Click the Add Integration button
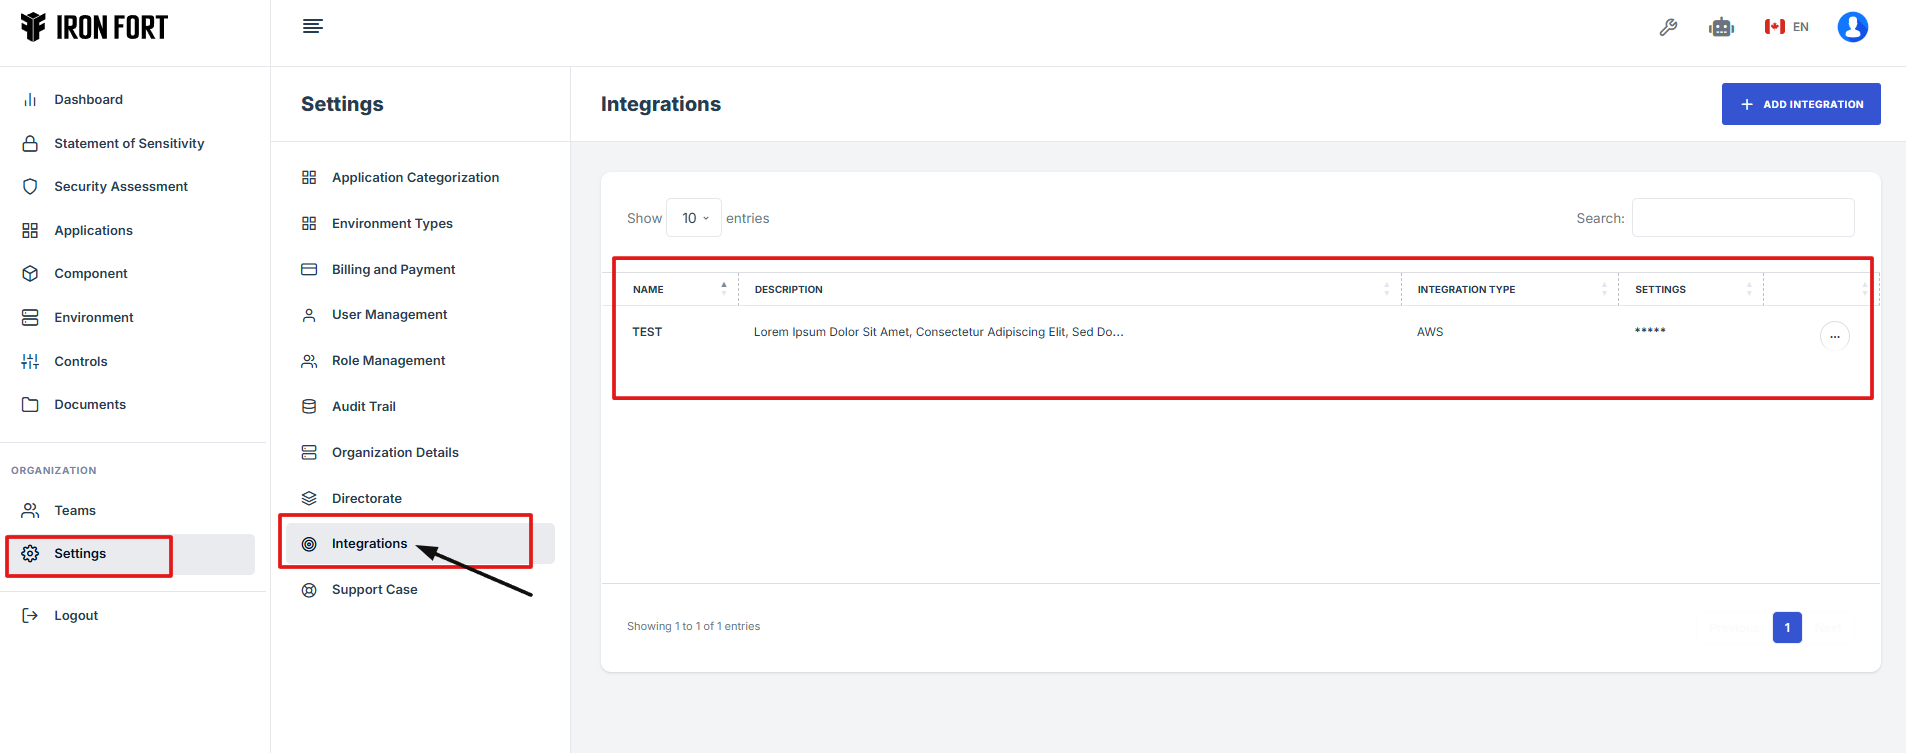The width and height of the screenshot is (1906, 753). 1800,104
